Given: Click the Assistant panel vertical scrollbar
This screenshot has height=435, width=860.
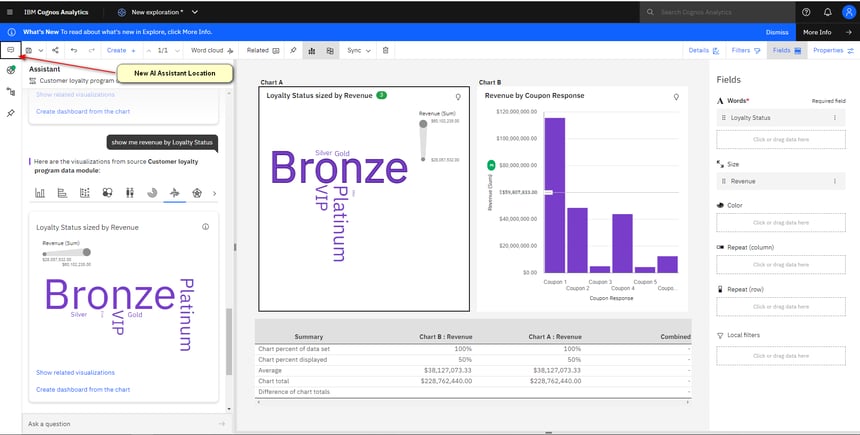Looking at the screenshot, I should tap(229, 341).
